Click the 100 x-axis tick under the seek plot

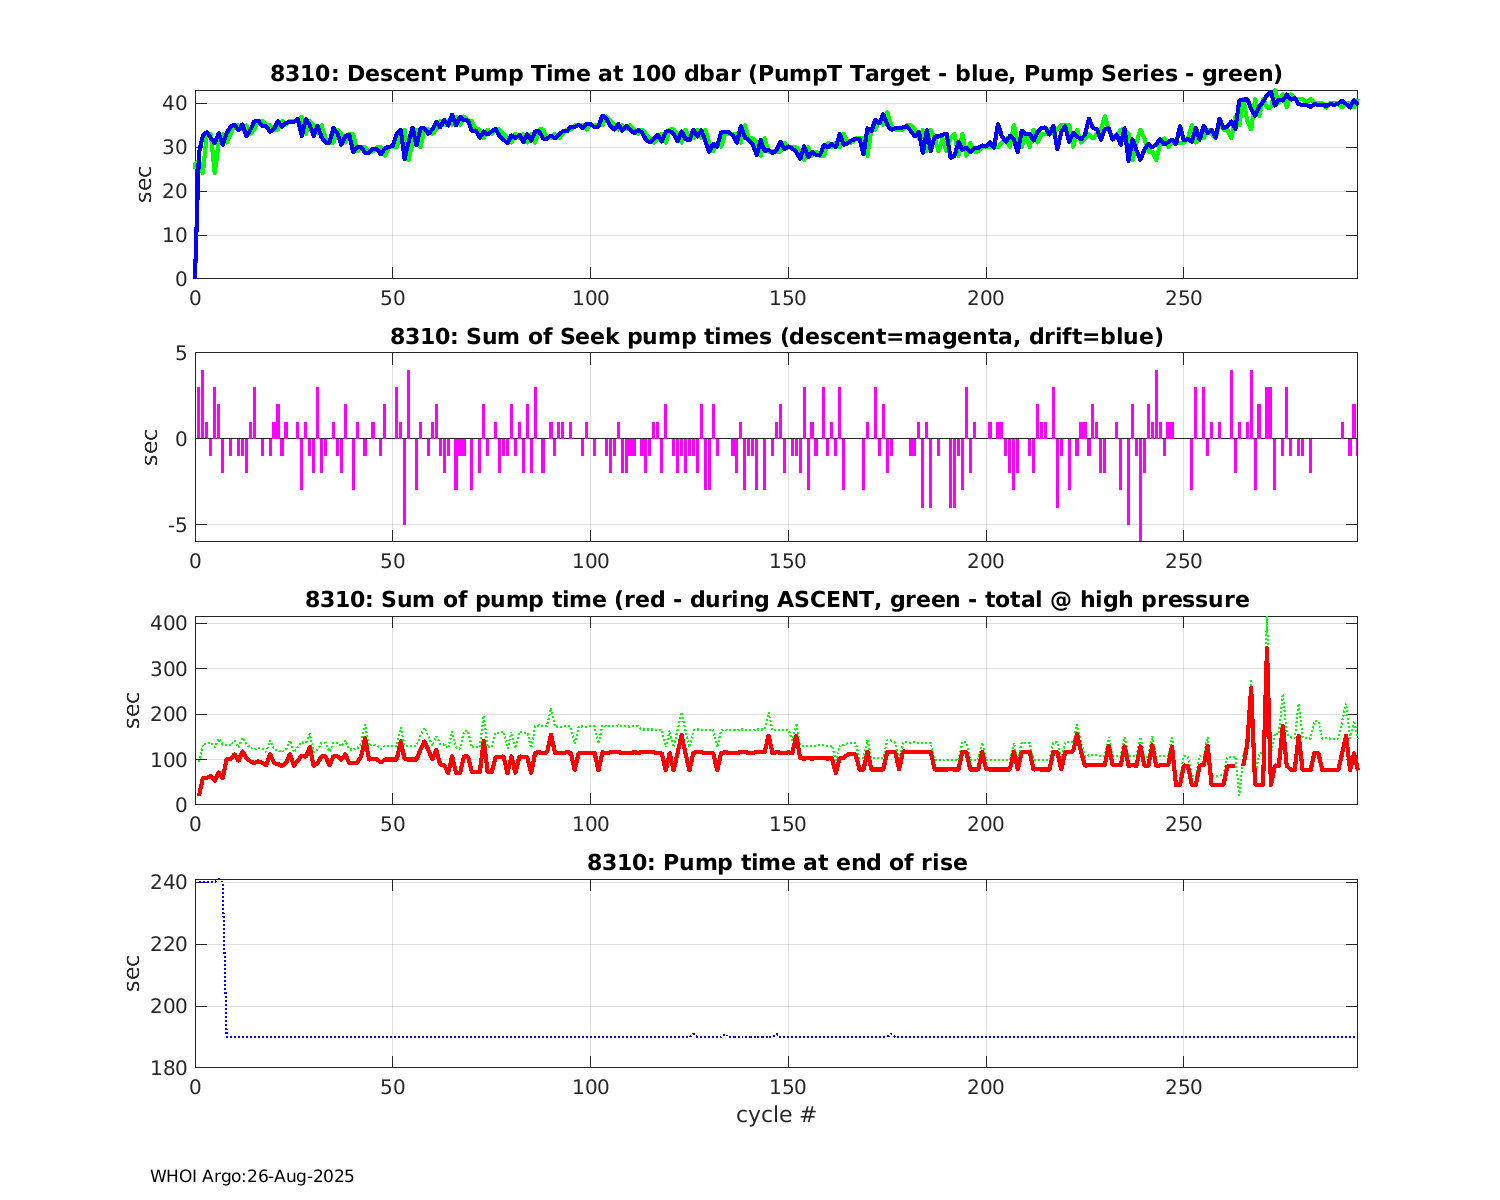pyautogui.click(x=590, y=561)
